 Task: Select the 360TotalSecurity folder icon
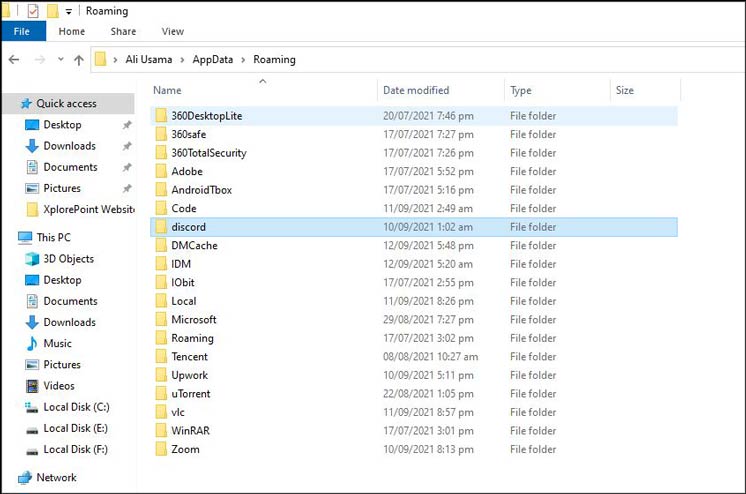coord(161,153)
